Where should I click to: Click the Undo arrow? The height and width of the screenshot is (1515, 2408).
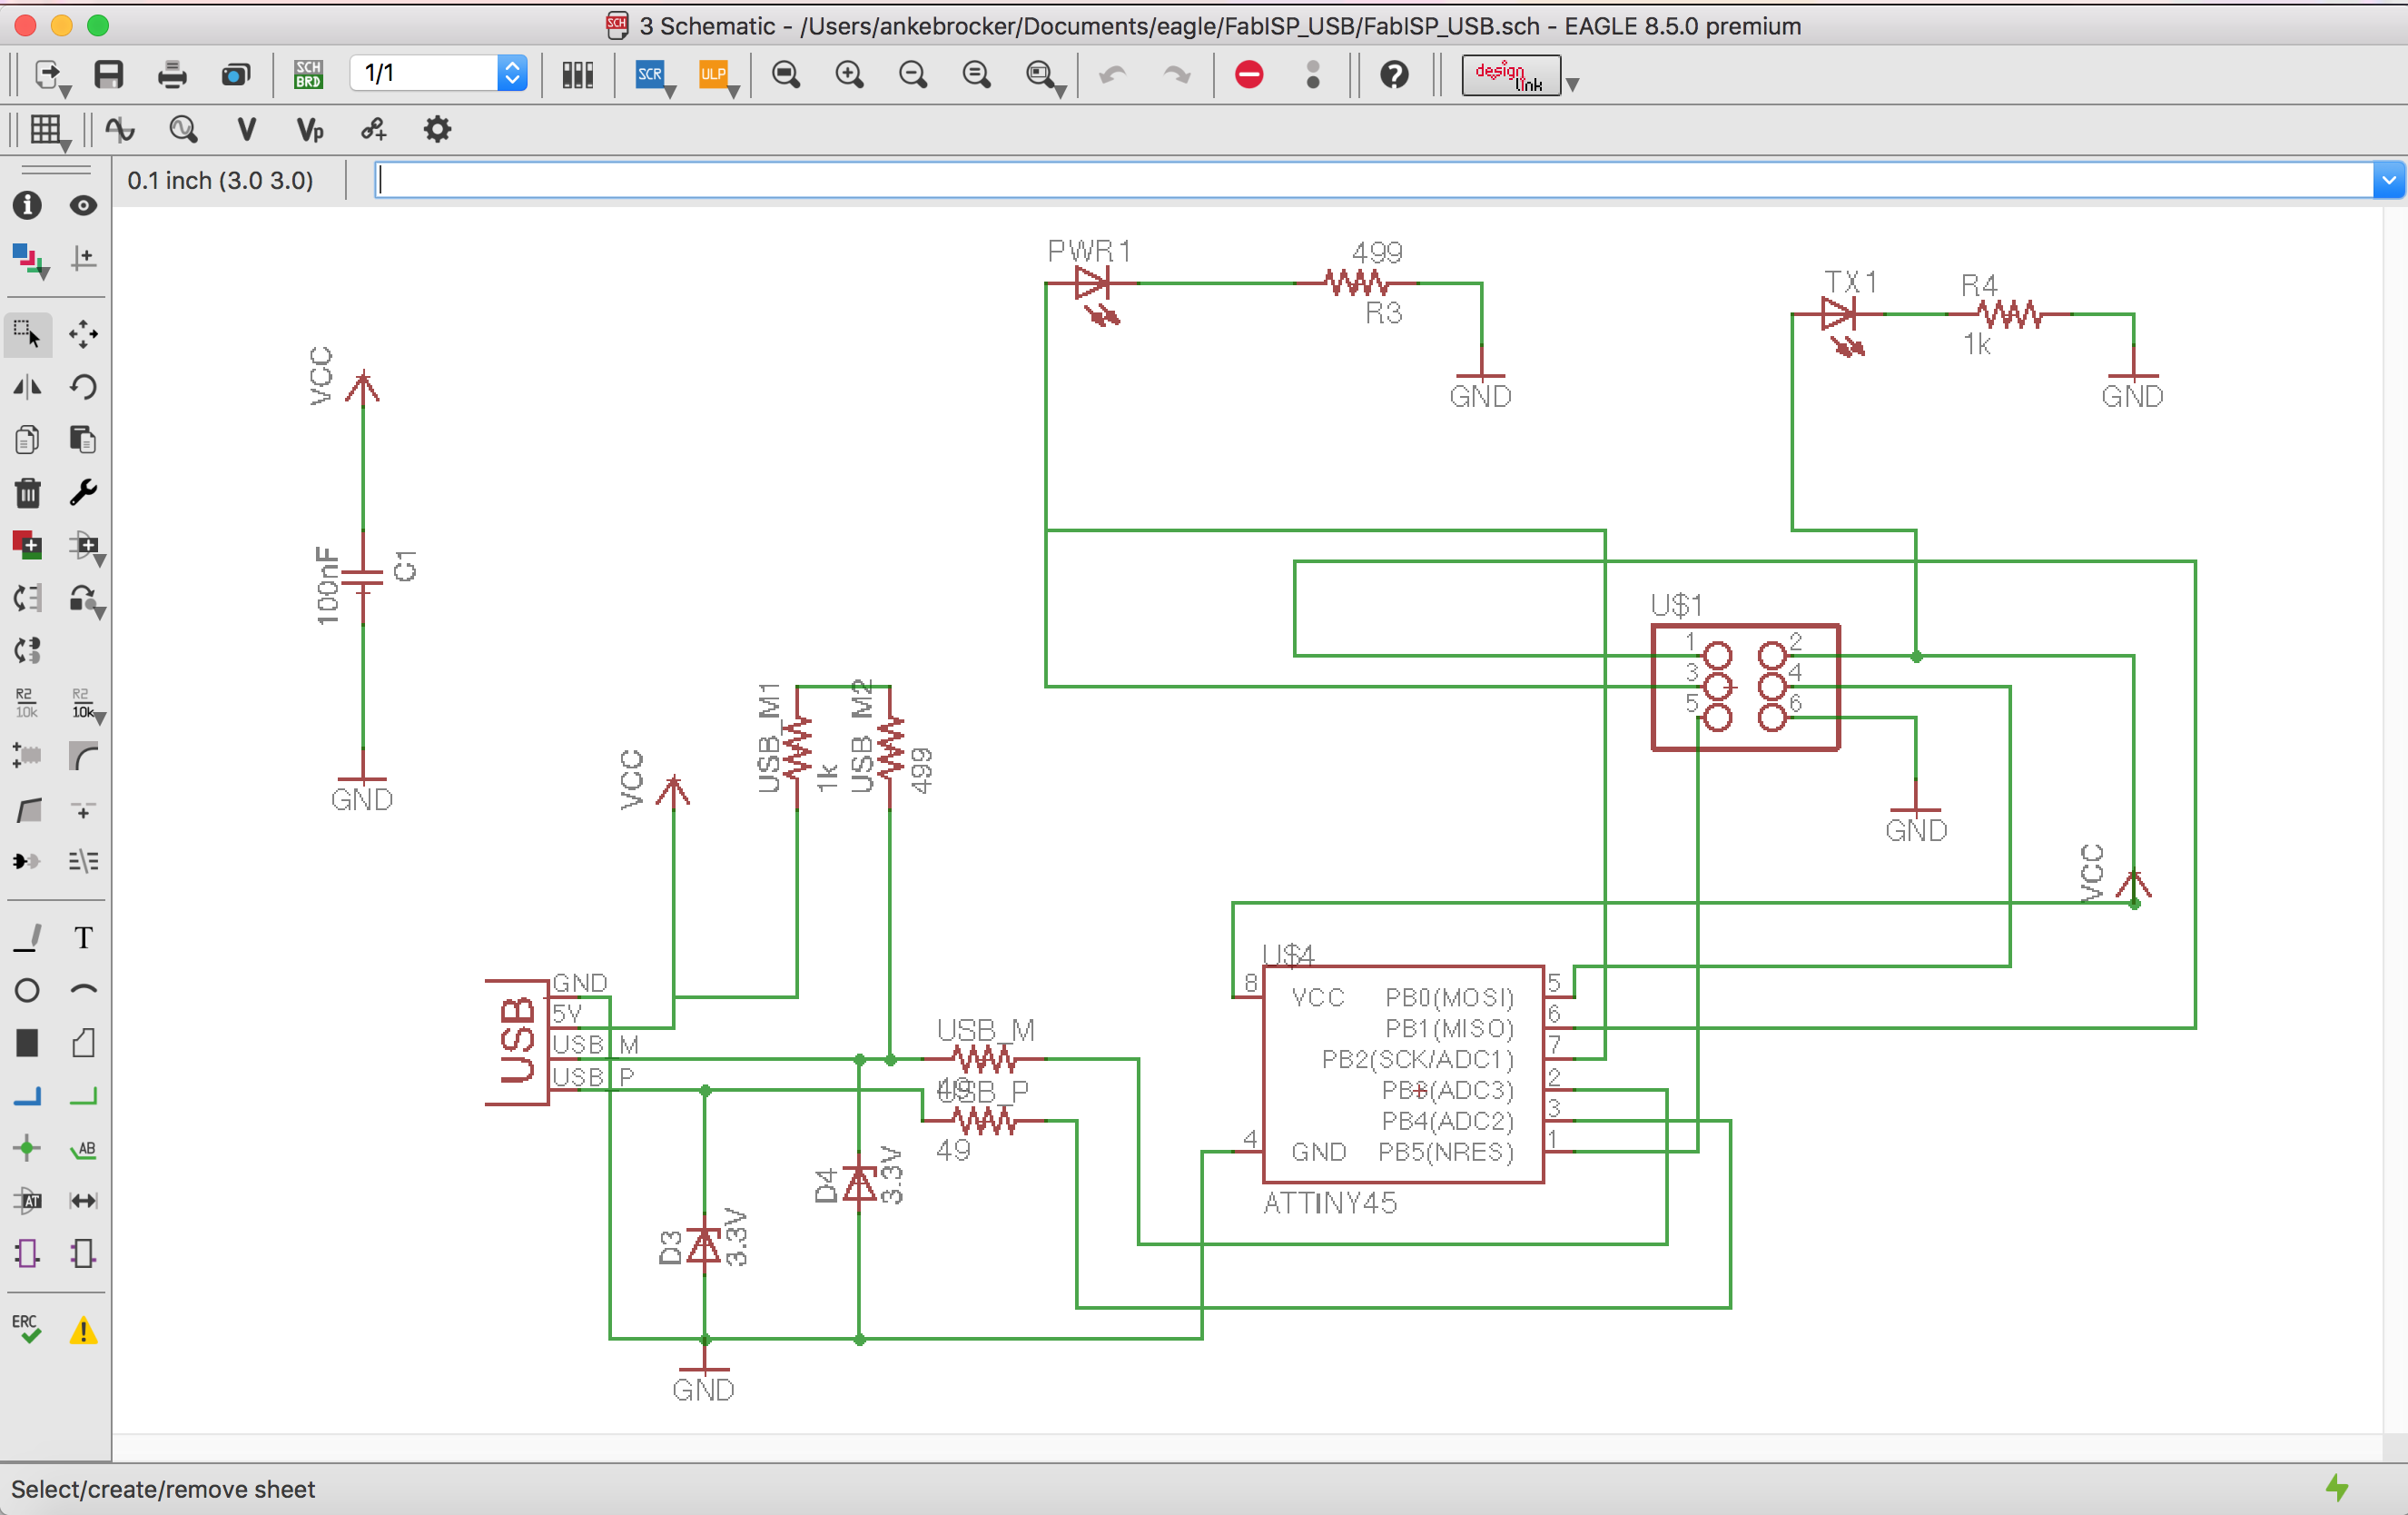tap(1112, 75)
